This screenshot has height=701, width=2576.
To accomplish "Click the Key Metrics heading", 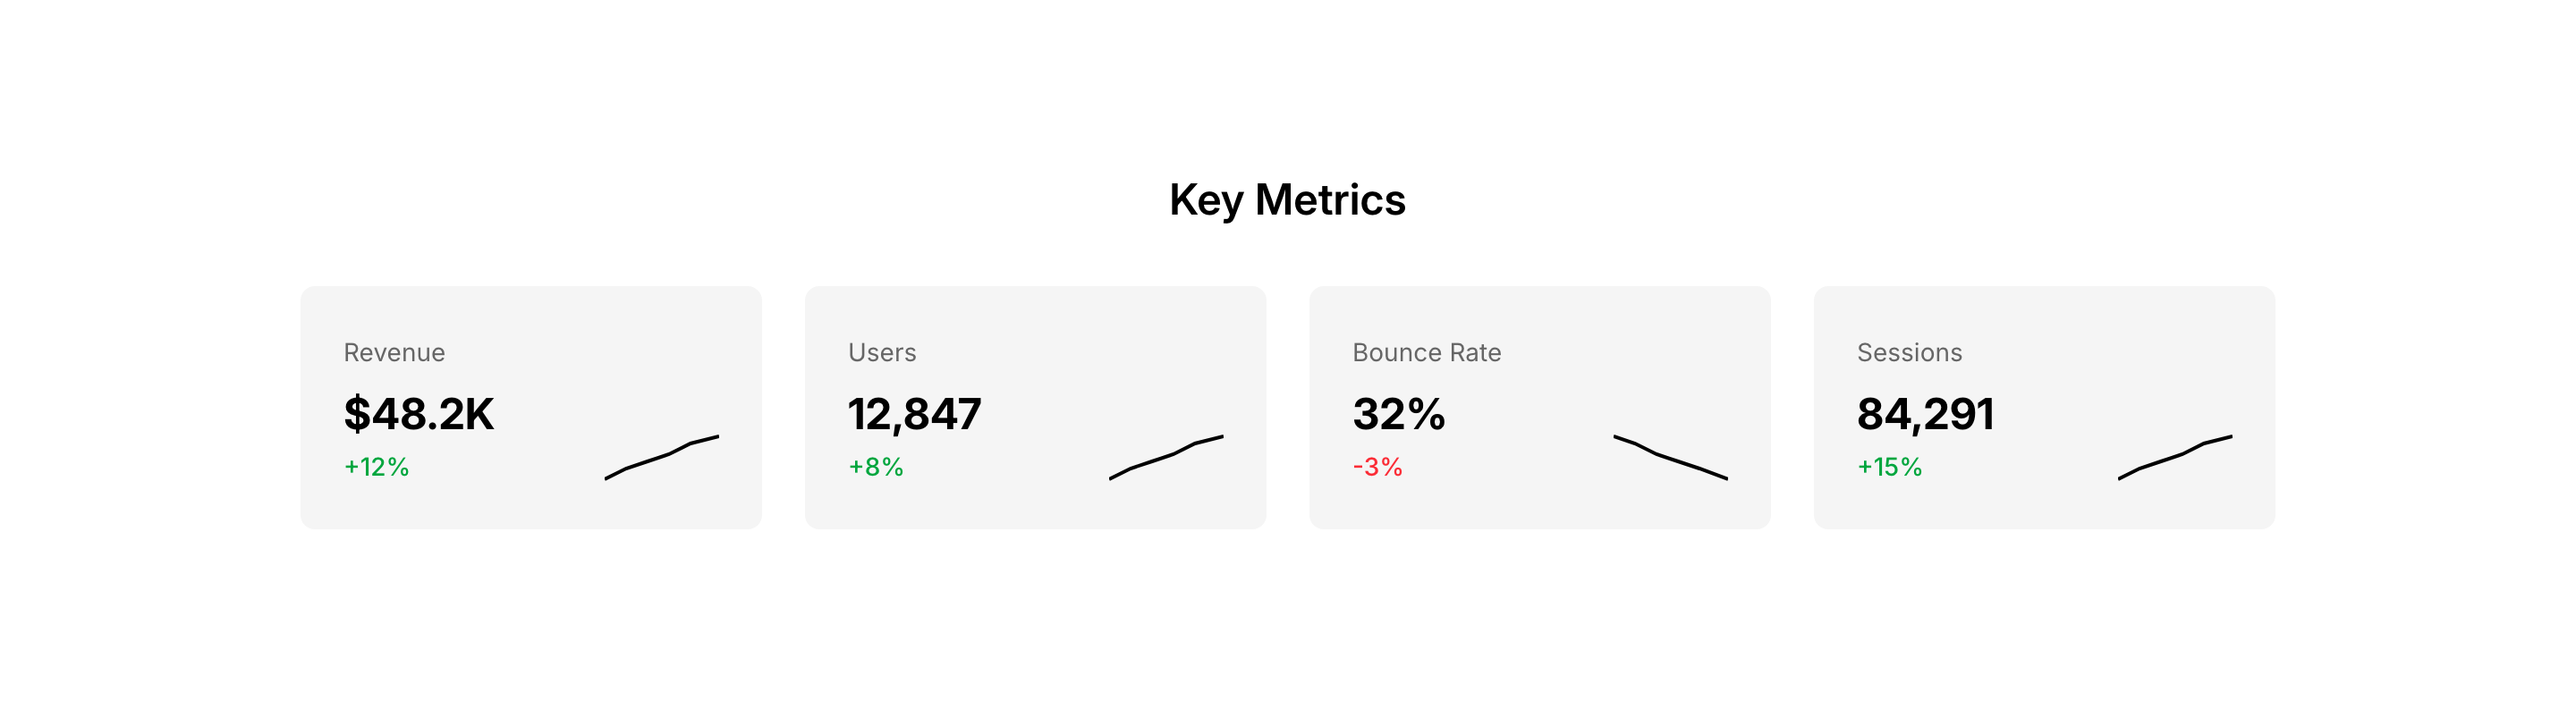I will tap(1287, 200).
